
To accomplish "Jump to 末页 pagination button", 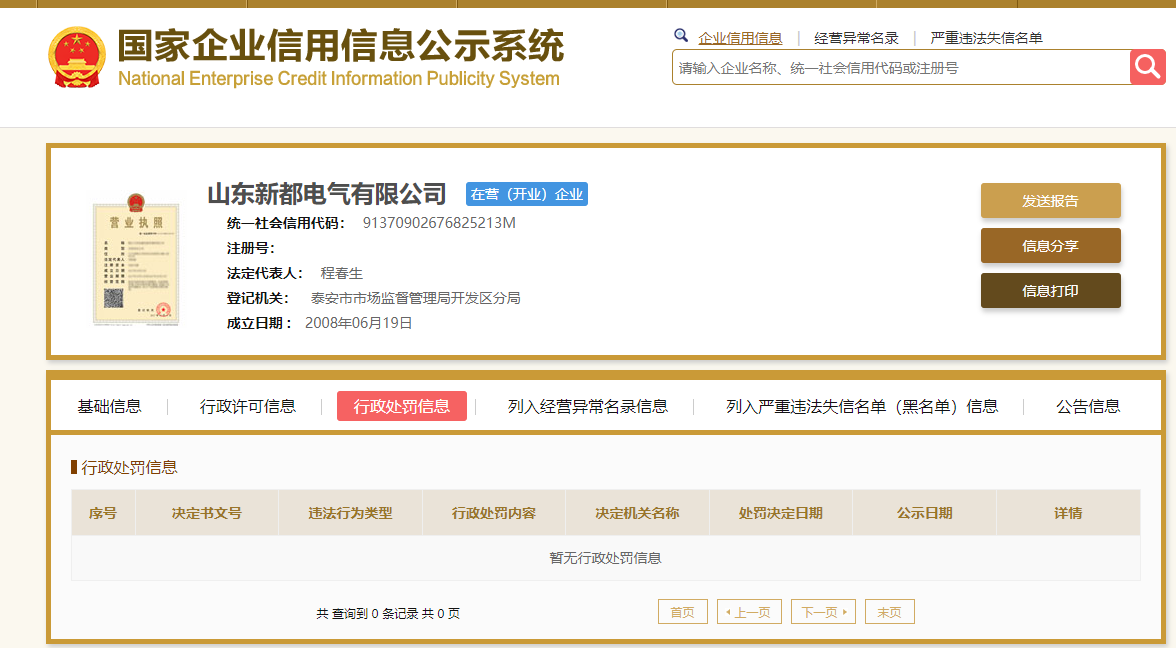I will 890,612.
